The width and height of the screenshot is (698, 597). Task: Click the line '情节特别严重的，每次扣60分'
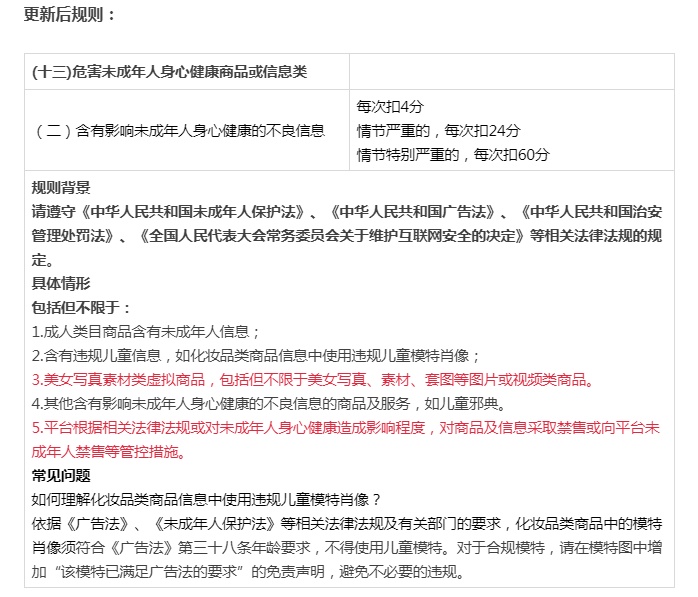(x=453, y=154)
